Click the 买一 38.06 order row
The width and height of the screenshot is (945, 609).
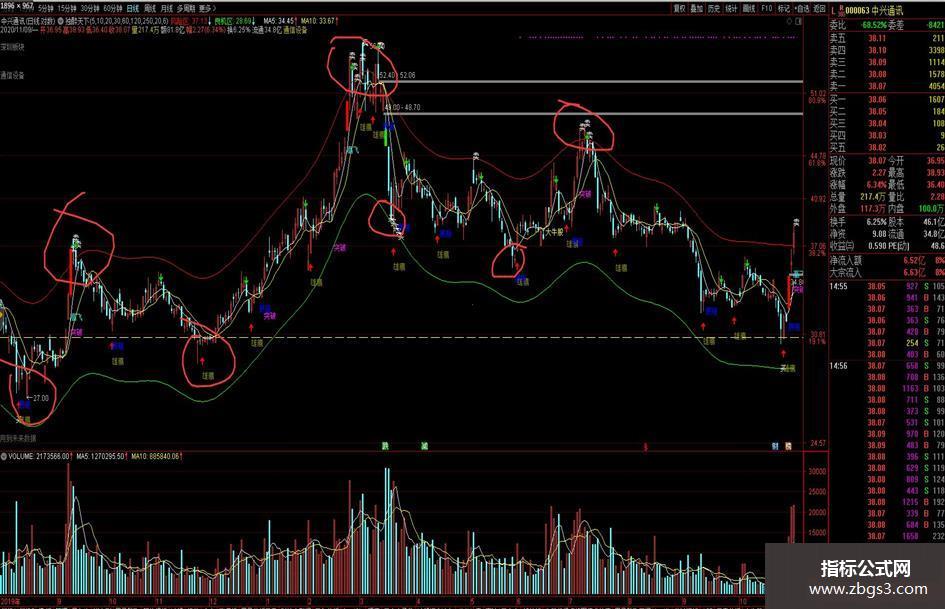887,99
